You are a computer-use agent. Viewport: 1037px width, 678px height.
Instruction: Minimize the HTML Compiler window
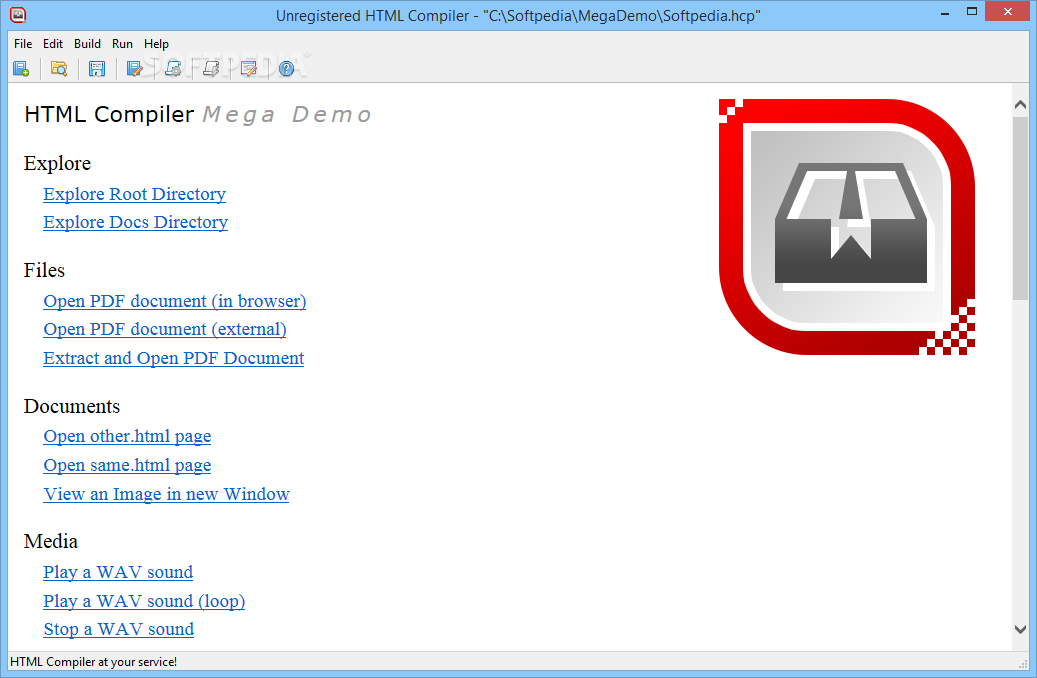(x=946, y=12)
